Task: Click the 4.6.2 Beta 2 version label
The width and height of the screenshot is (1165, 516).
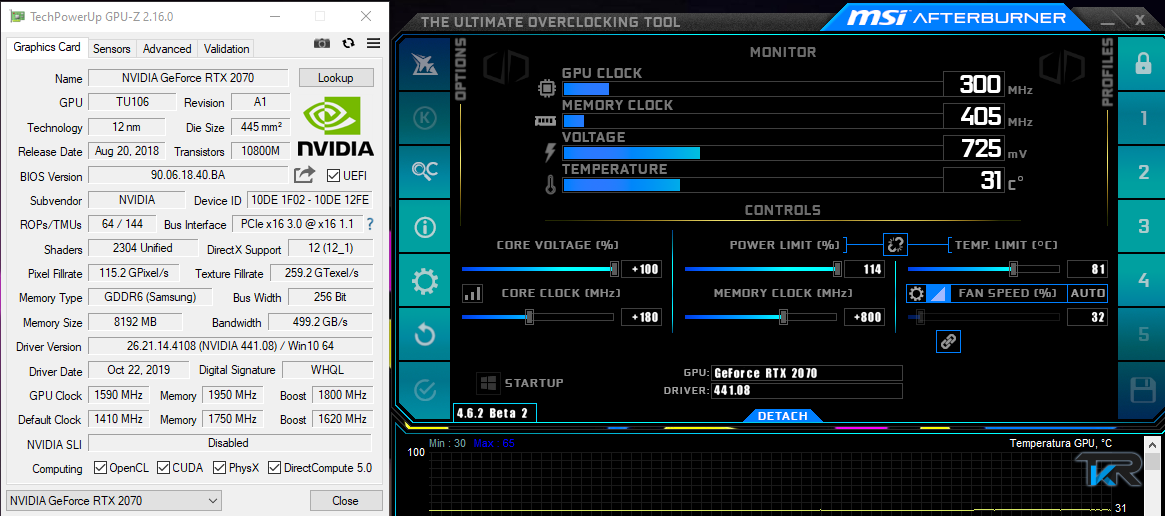Action: click(x=494, y=413)
